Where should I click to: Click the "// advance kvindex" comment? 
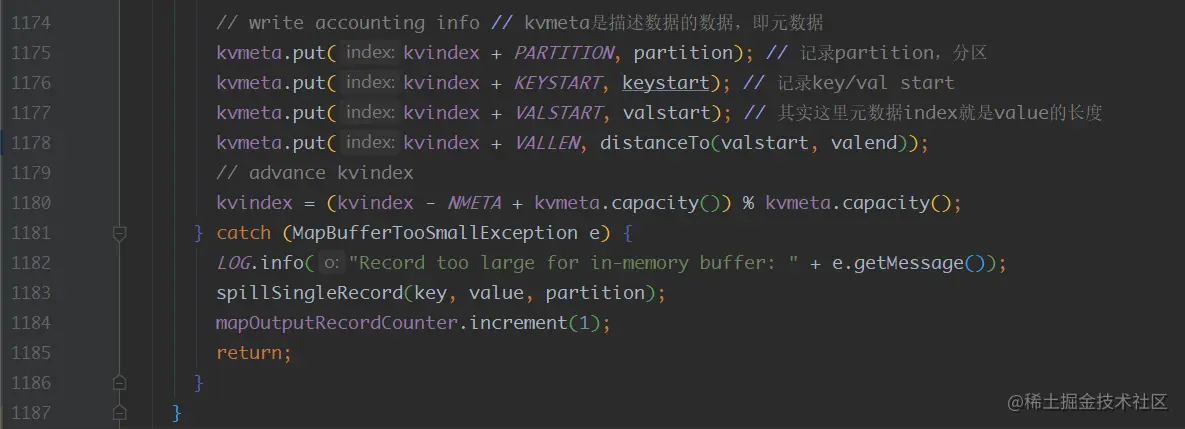[x=314, y=173]
